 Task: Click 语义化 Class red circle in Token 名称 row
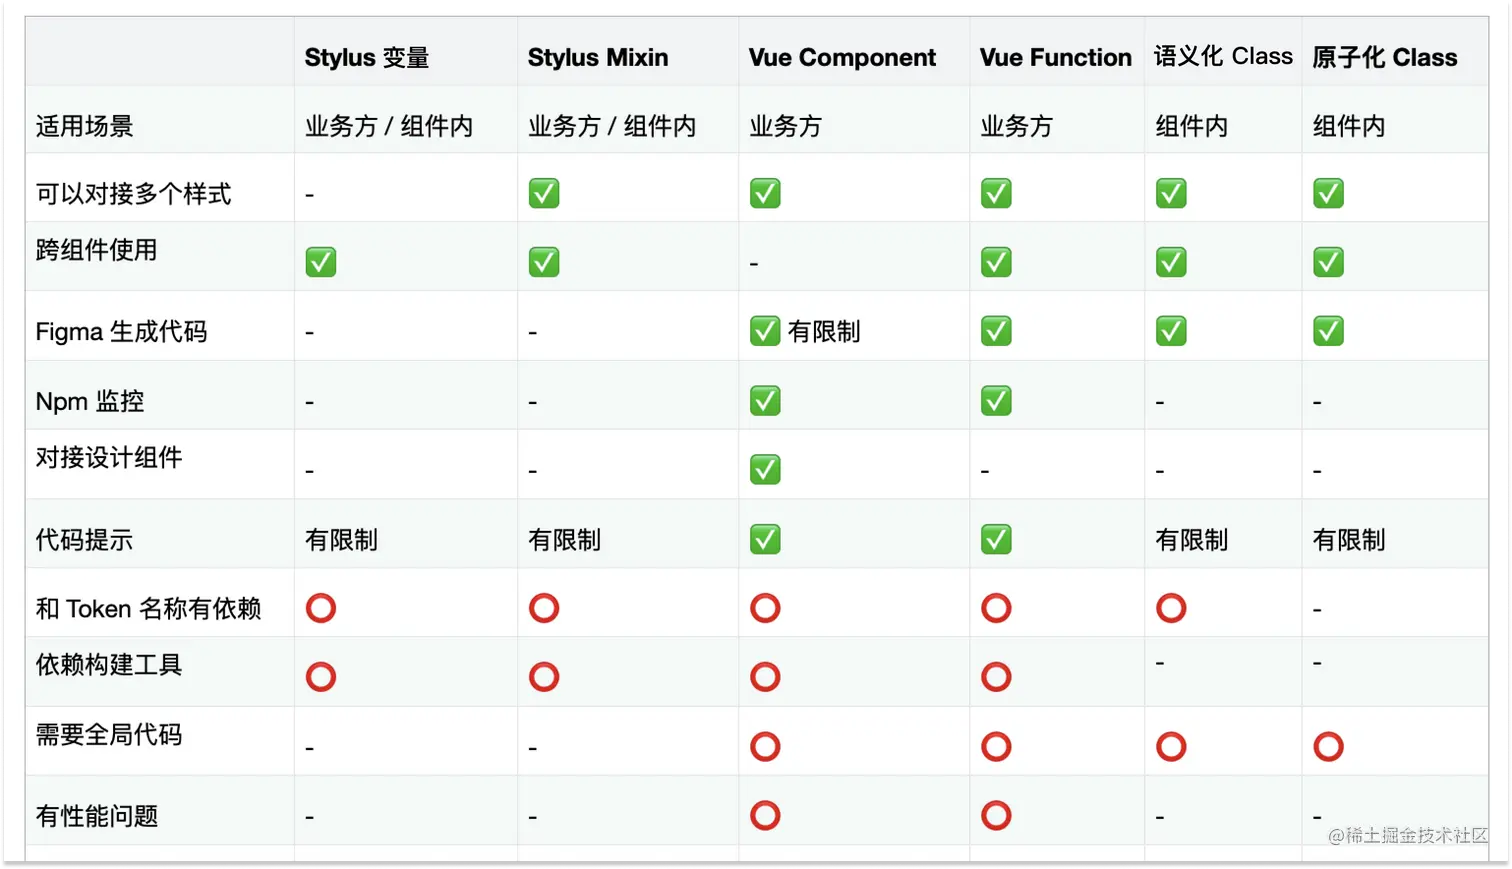click(1171, 608)
